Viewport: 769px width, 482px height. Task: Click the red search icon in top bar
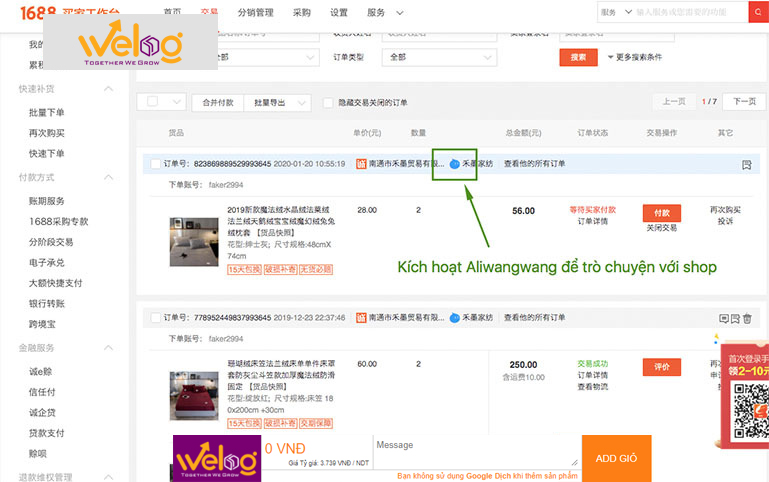coord(759,12)
